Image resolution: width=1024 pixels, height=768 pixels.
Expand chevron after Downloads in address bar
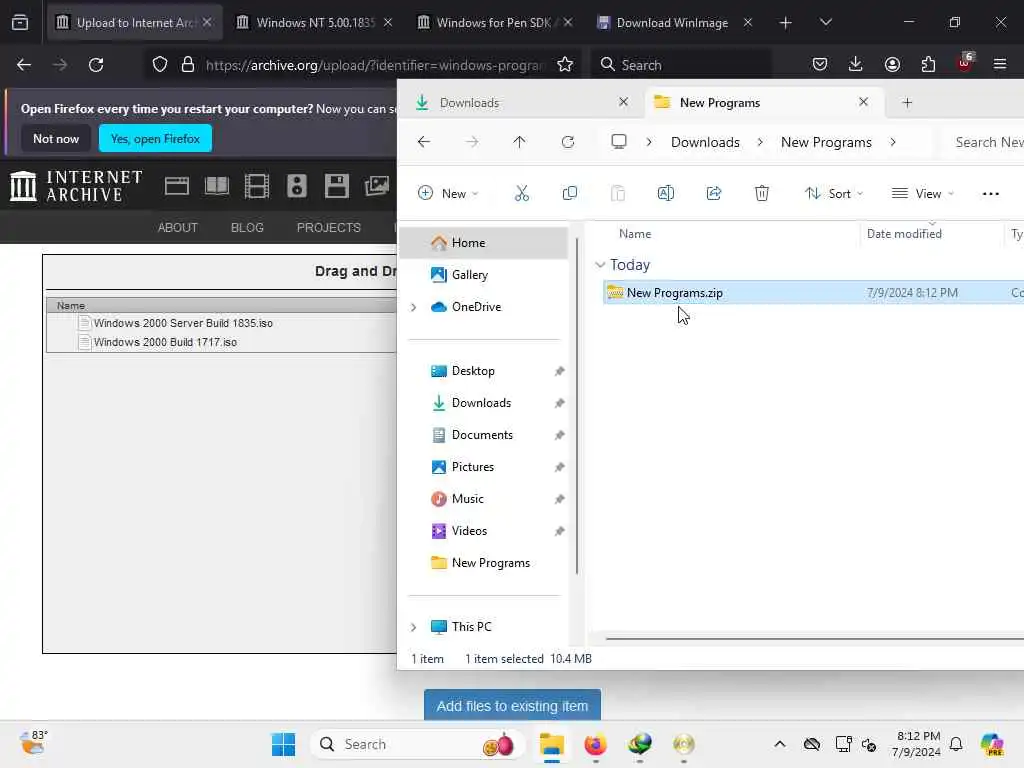(760, 142)
